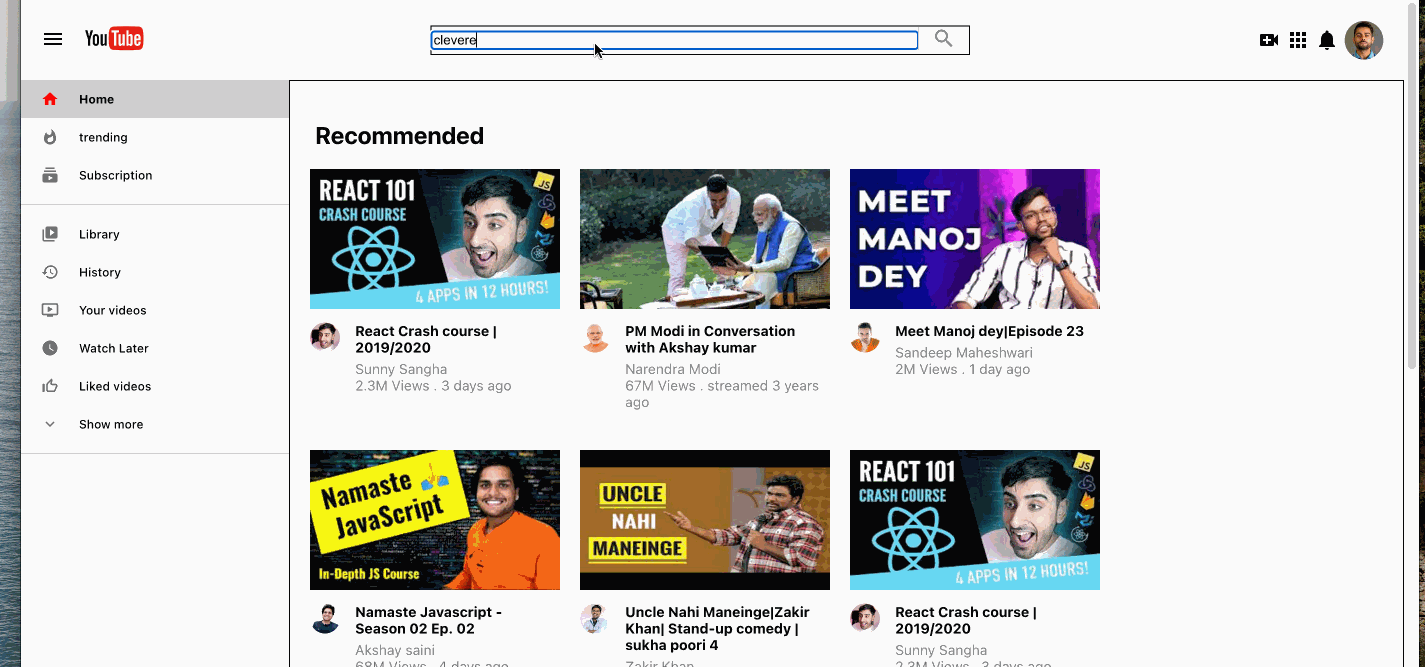Open the apps grid icon
Viewport: 1425px width, 667px height.
pyautogui.click(x=1298, y=40)
